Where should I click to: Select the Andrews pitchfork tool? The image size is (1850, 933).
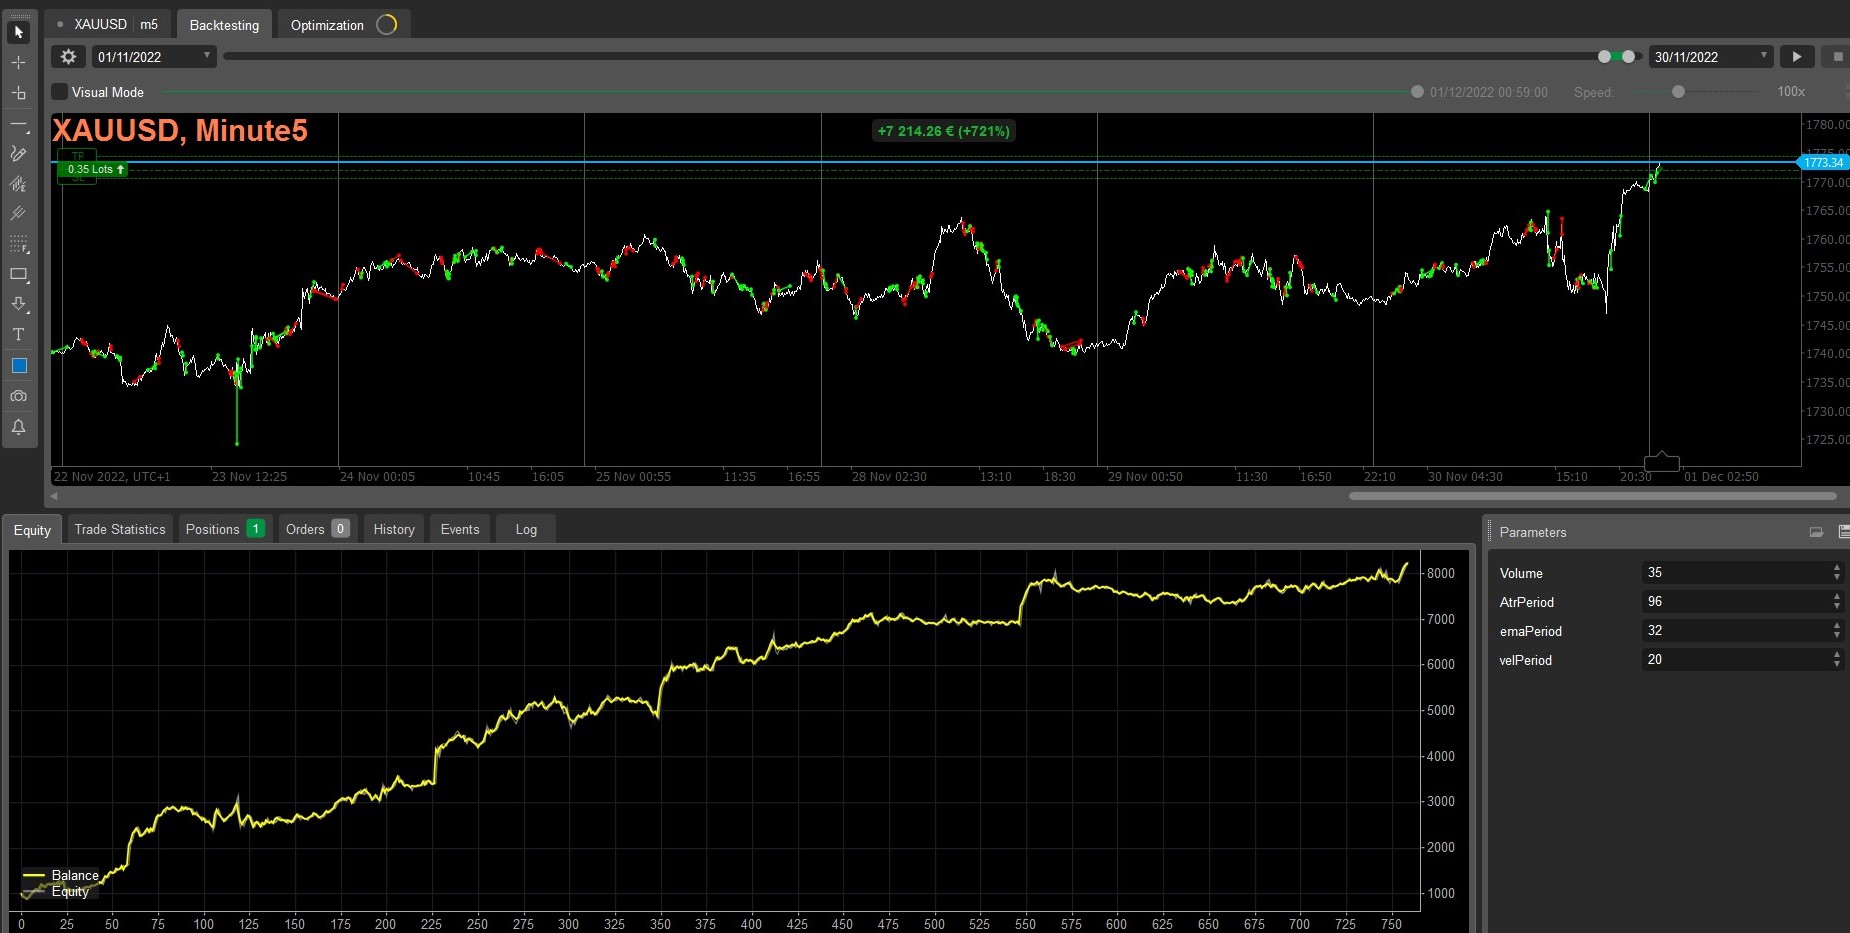18,214
